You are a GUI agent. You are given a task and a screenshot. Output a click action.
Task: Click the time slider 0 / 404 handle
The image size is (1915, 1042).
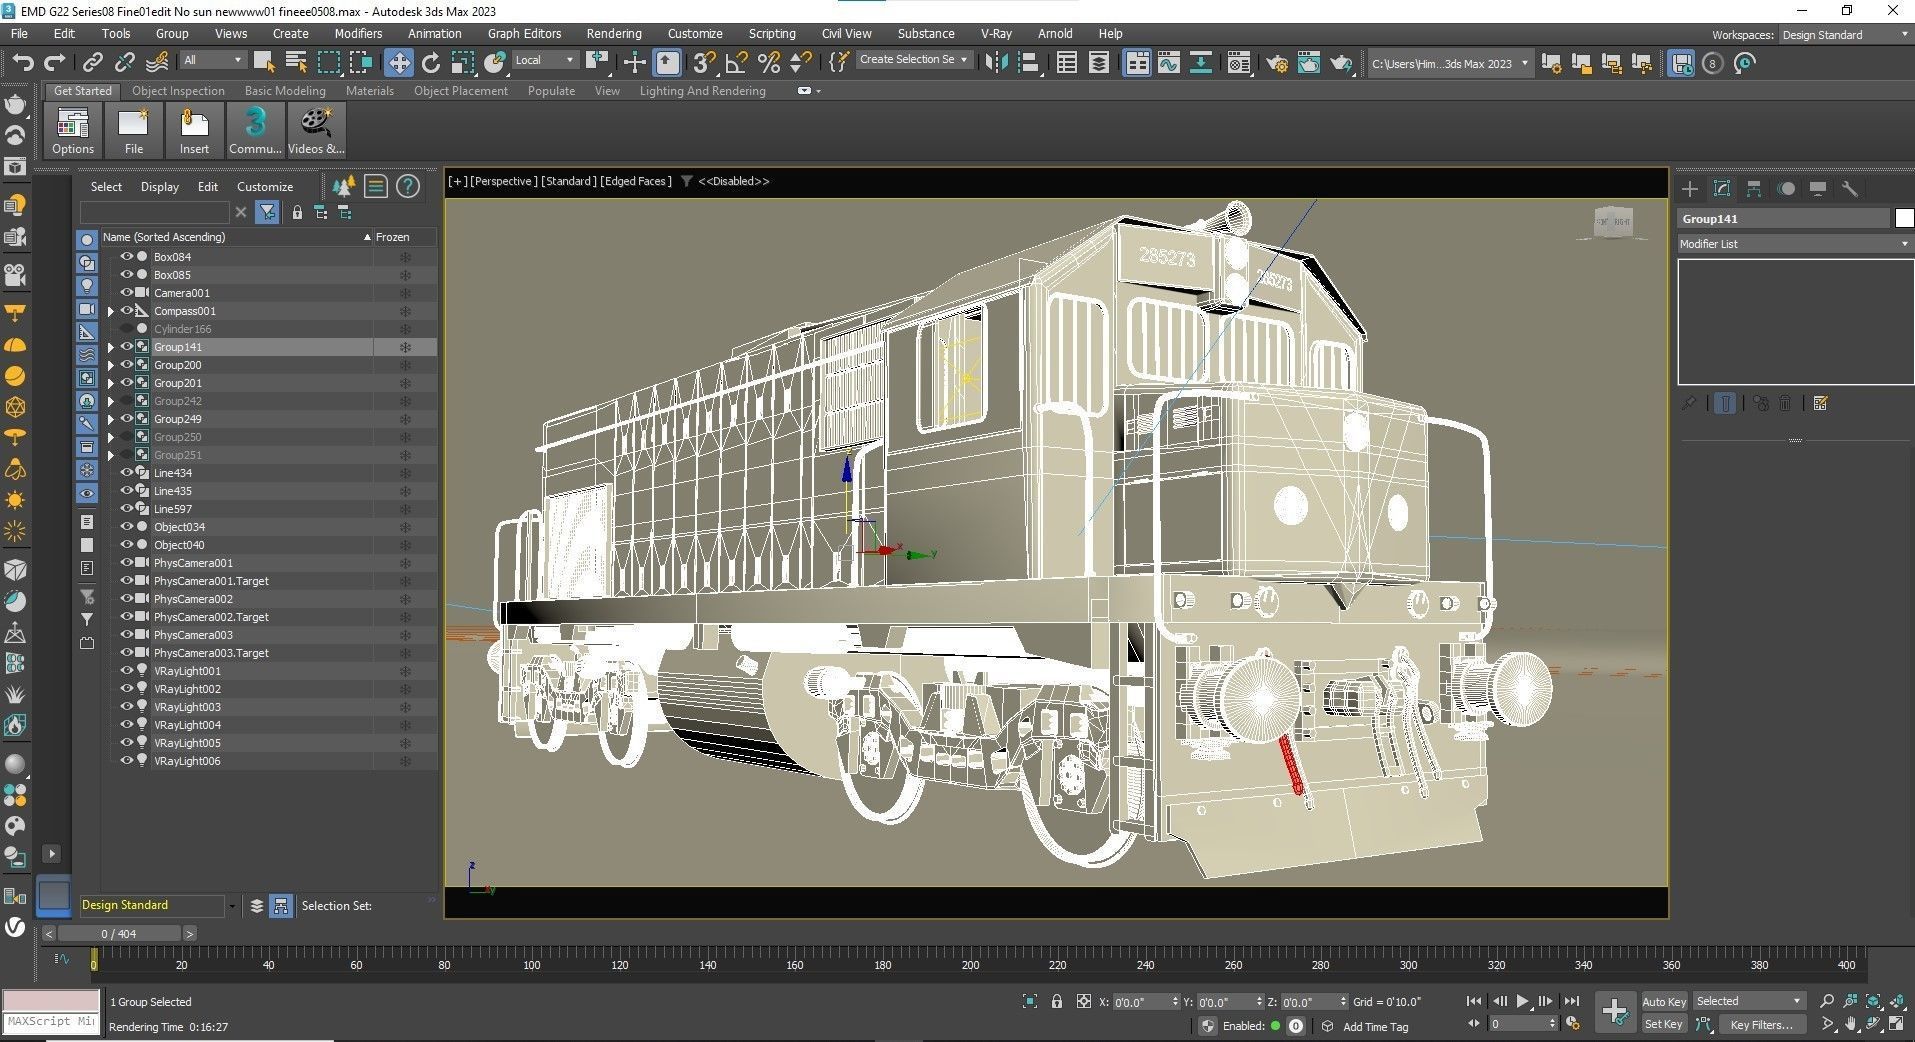coord(119,934)
